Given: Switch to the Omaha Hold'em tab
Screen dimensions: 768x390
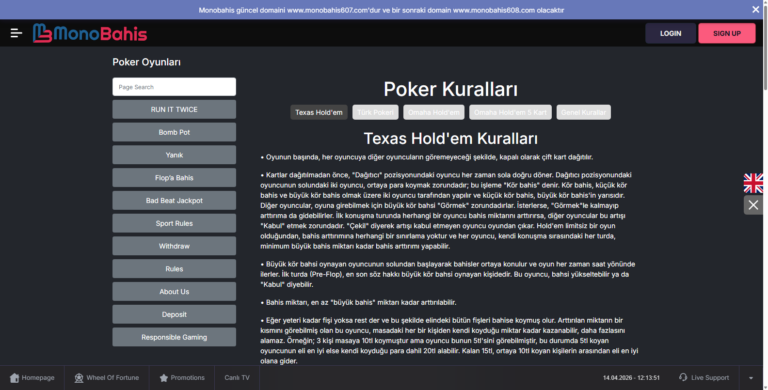Looking at the screenshot, I should pos(433,112).
